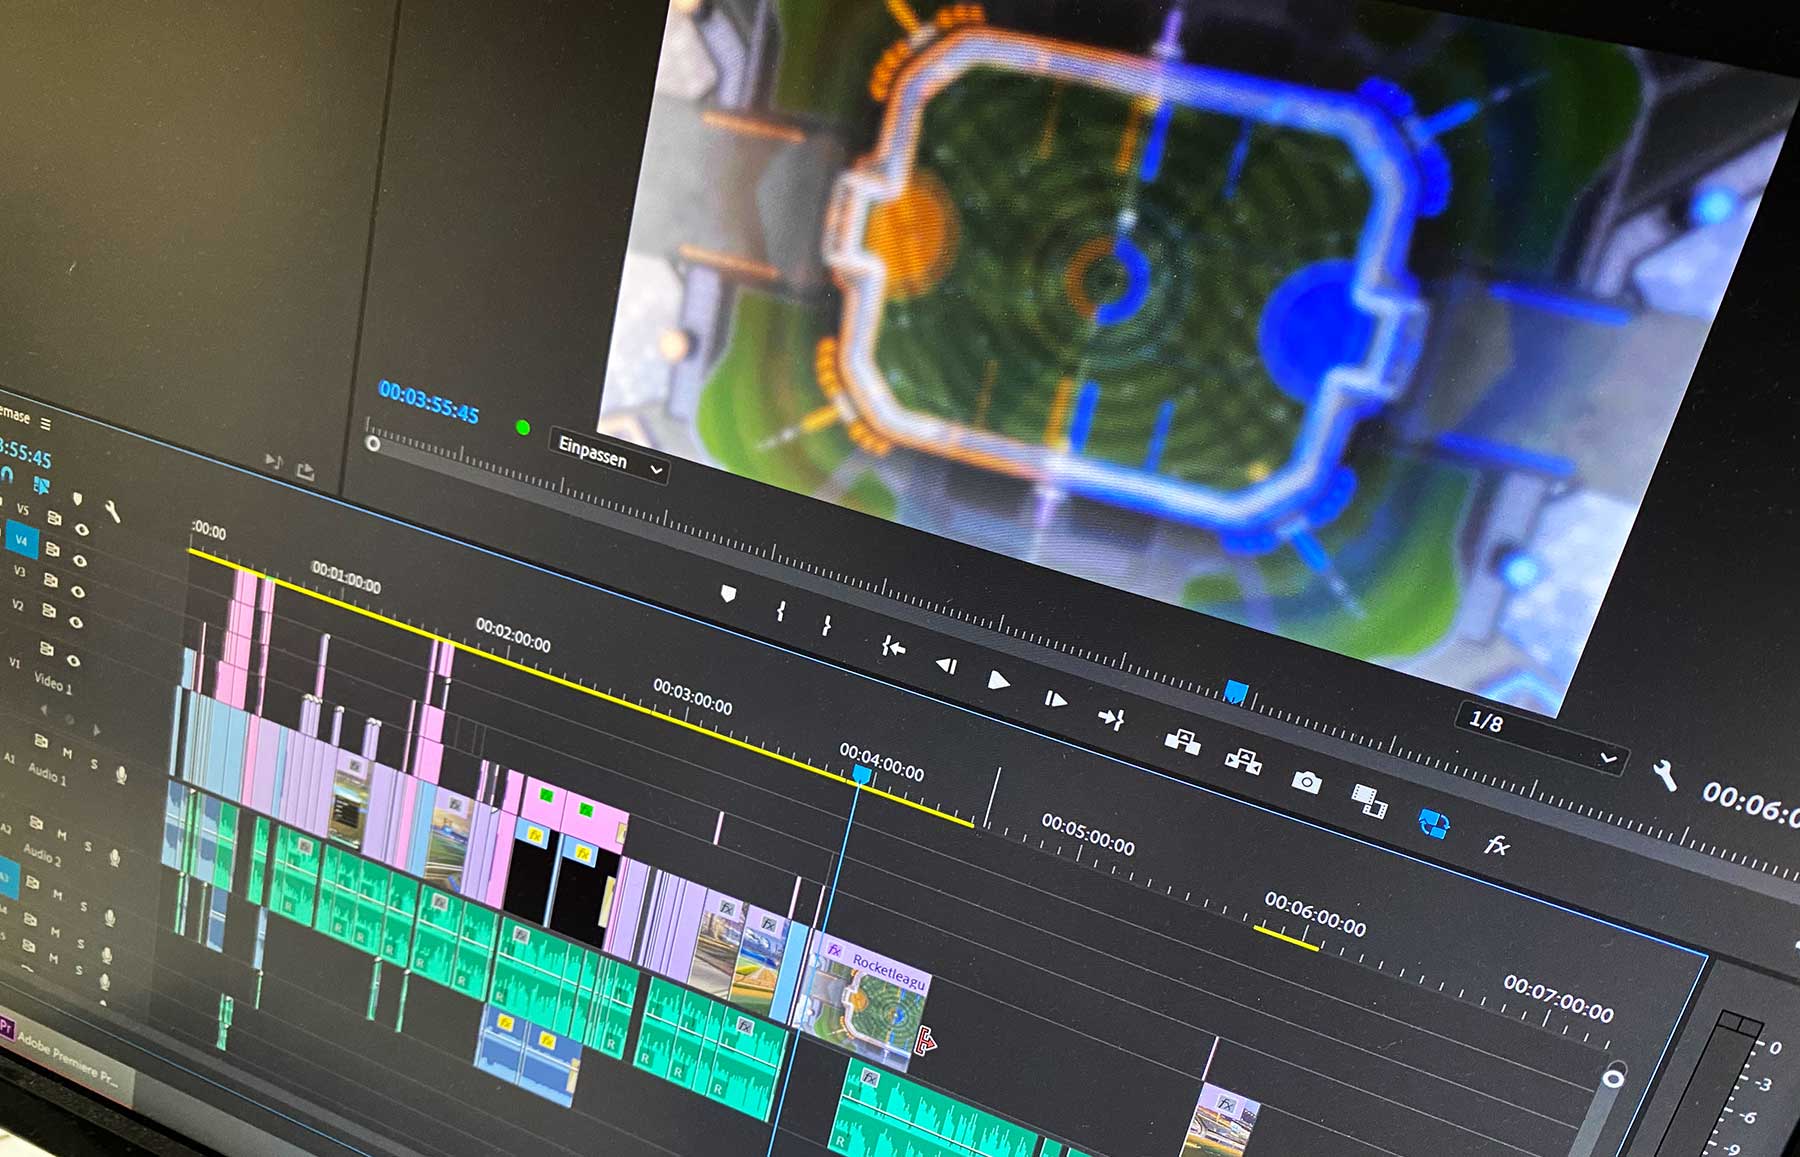Select the V3 track target label
The height and width of the screenshot is (1157, 1800).
[19, 571]
